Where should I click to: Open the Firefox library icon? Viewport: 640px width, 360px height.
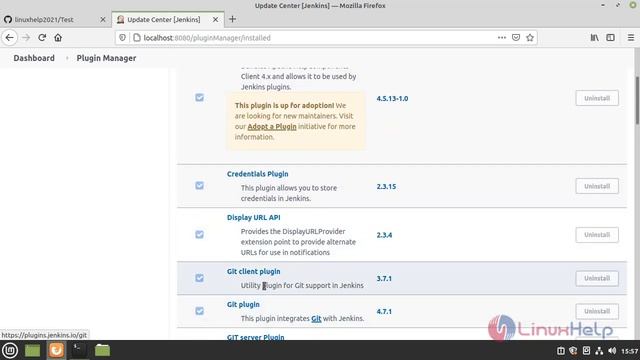pyautogui.click(x=595, y=38)
